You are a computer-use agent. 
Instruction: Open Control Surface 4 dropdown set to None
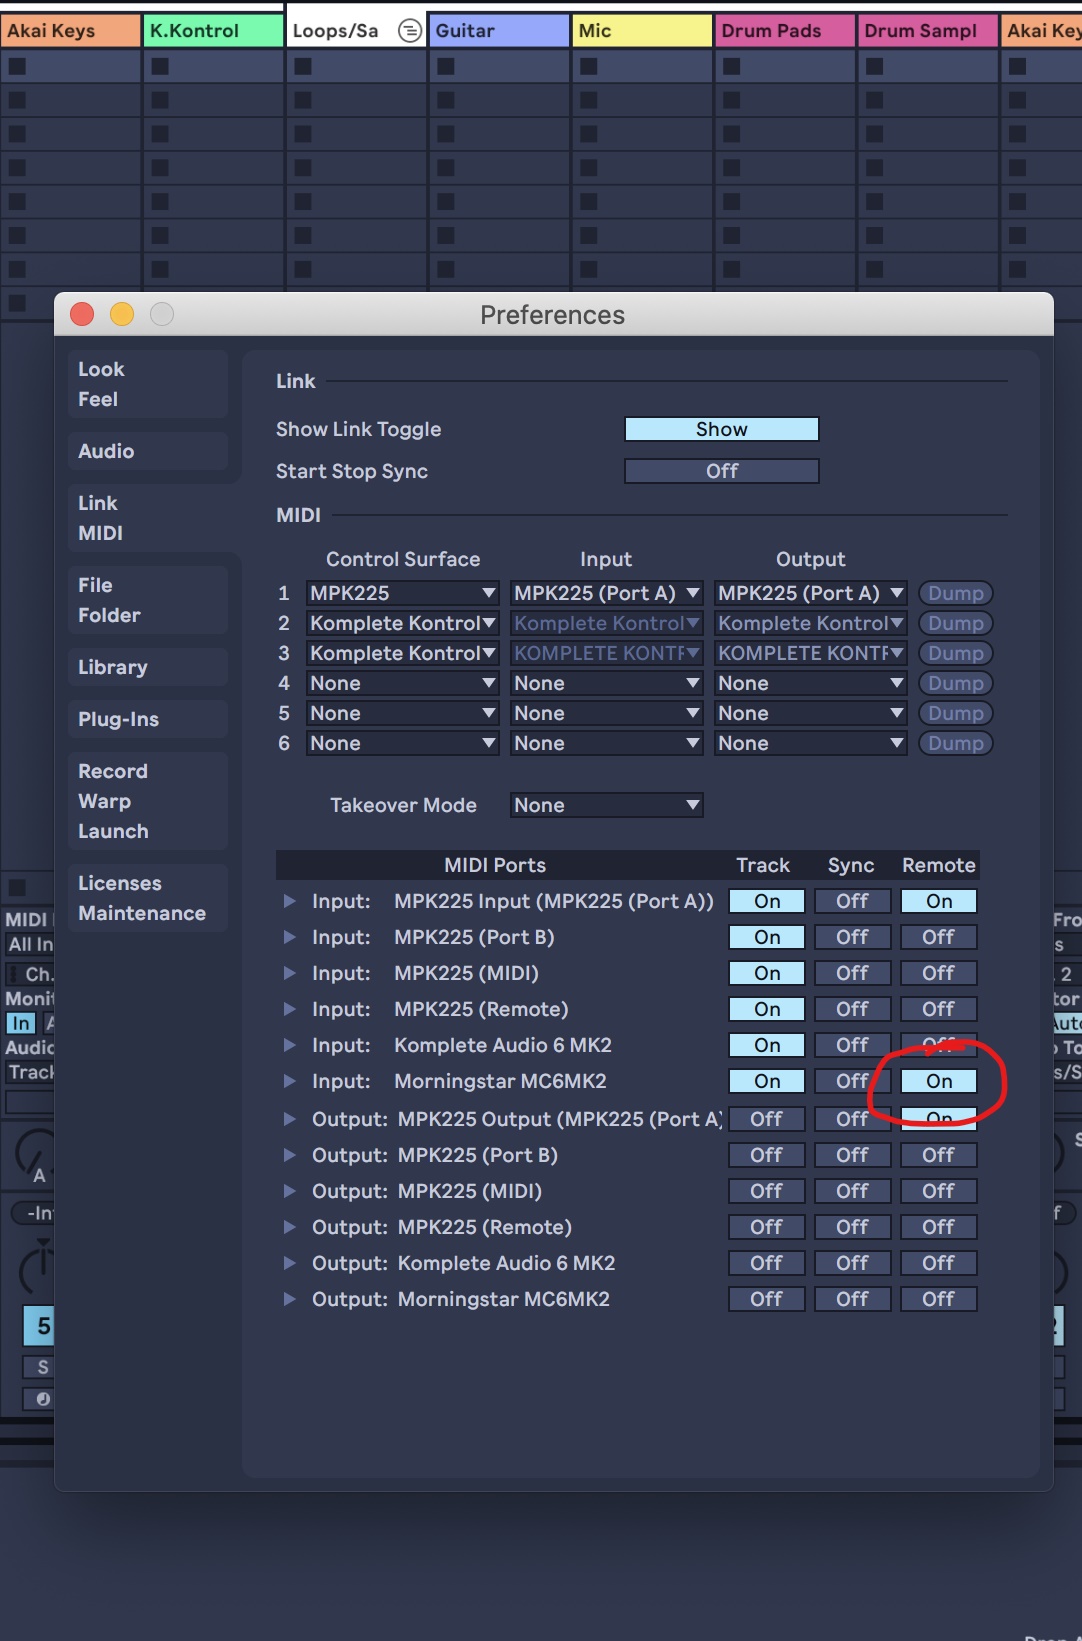(x=402, y=683)
